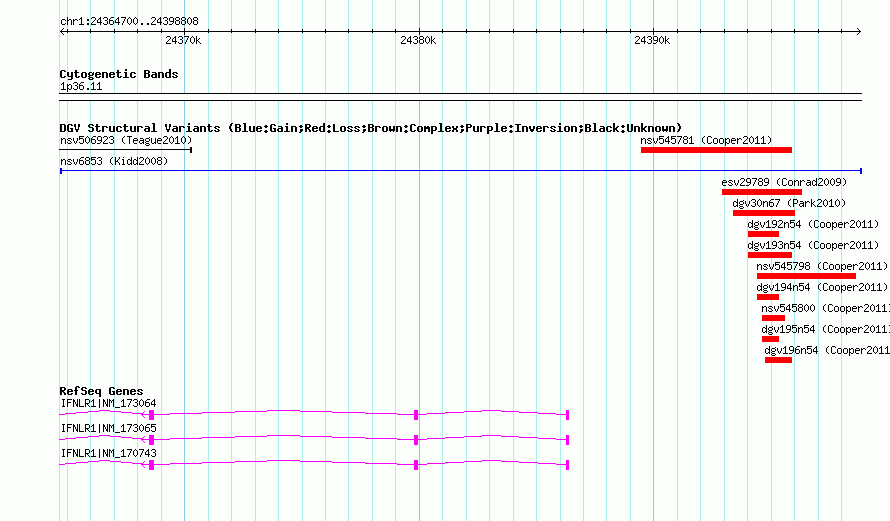
Task: Click the nsv506923 (Teague2010) variant label
Action: (x=126, y=140)
